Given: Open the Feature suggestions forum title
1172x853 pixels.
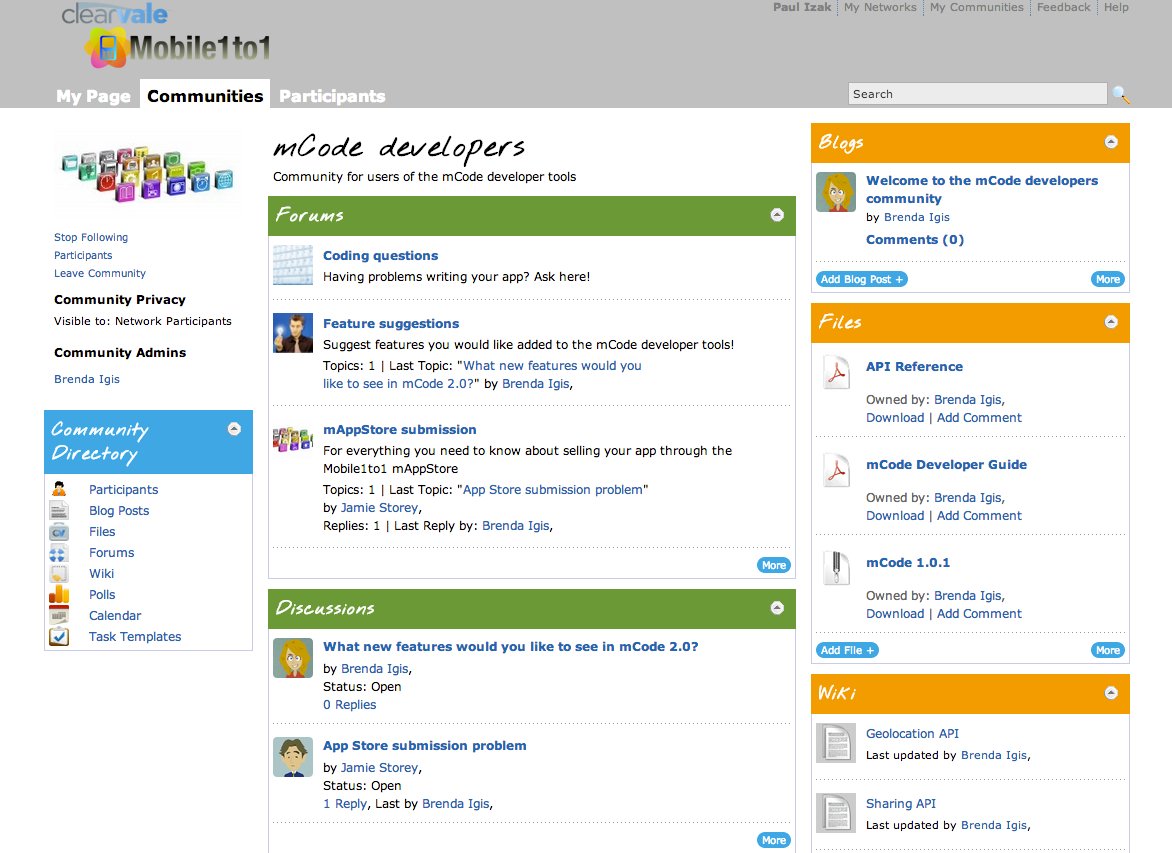Looking at the screenshot, I should tap(391, 324).
